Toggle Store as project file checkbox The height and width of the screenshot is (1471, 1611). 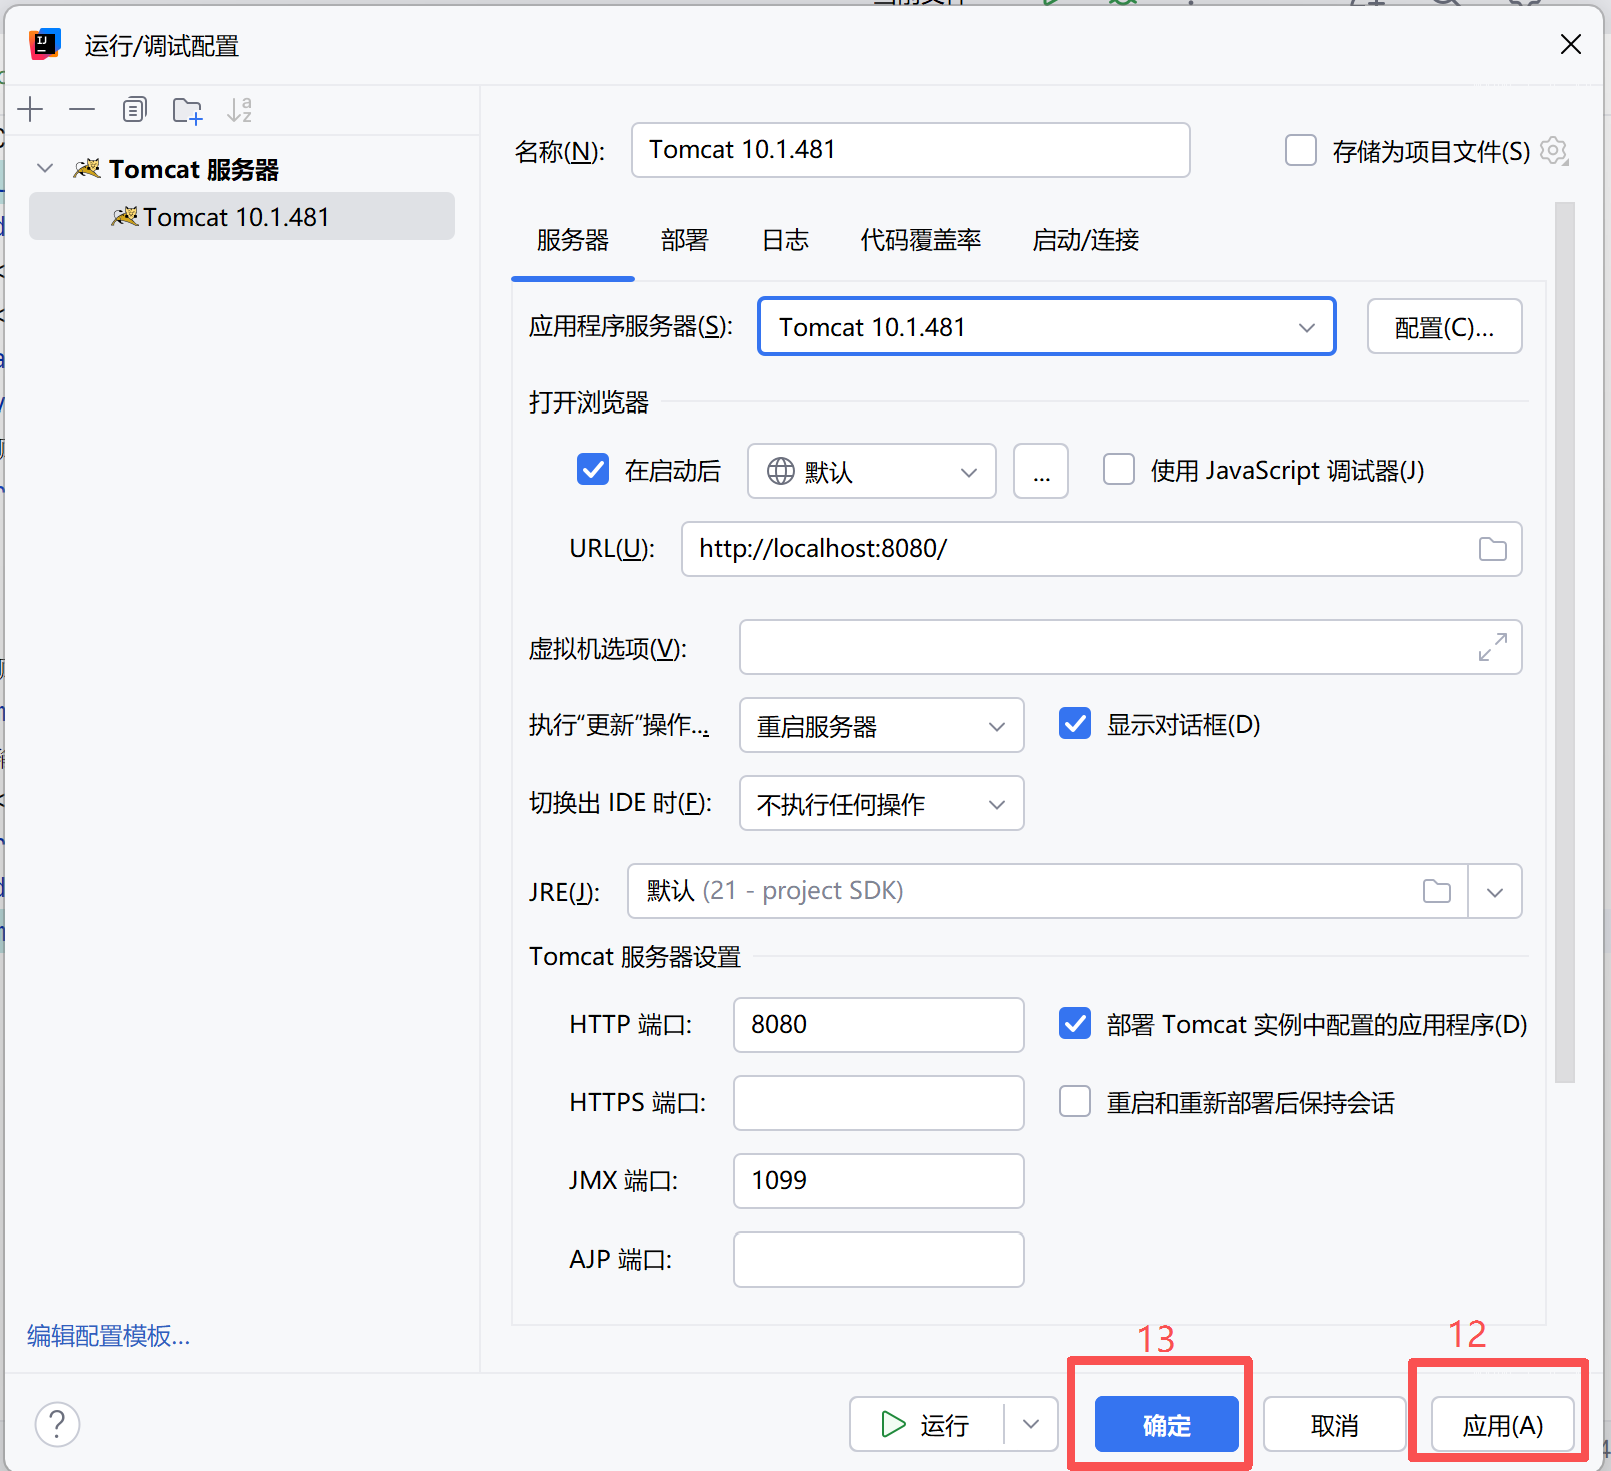1300,151
